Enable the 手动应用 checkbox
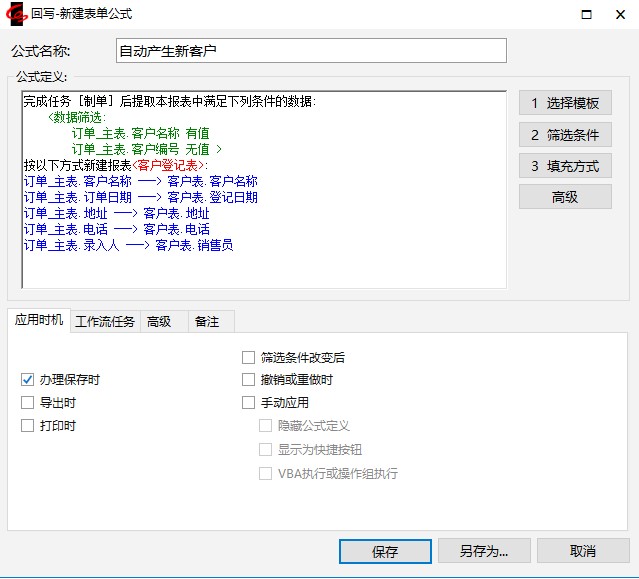The height and width of the screenshot is (579, 639). tap(249, 403)
